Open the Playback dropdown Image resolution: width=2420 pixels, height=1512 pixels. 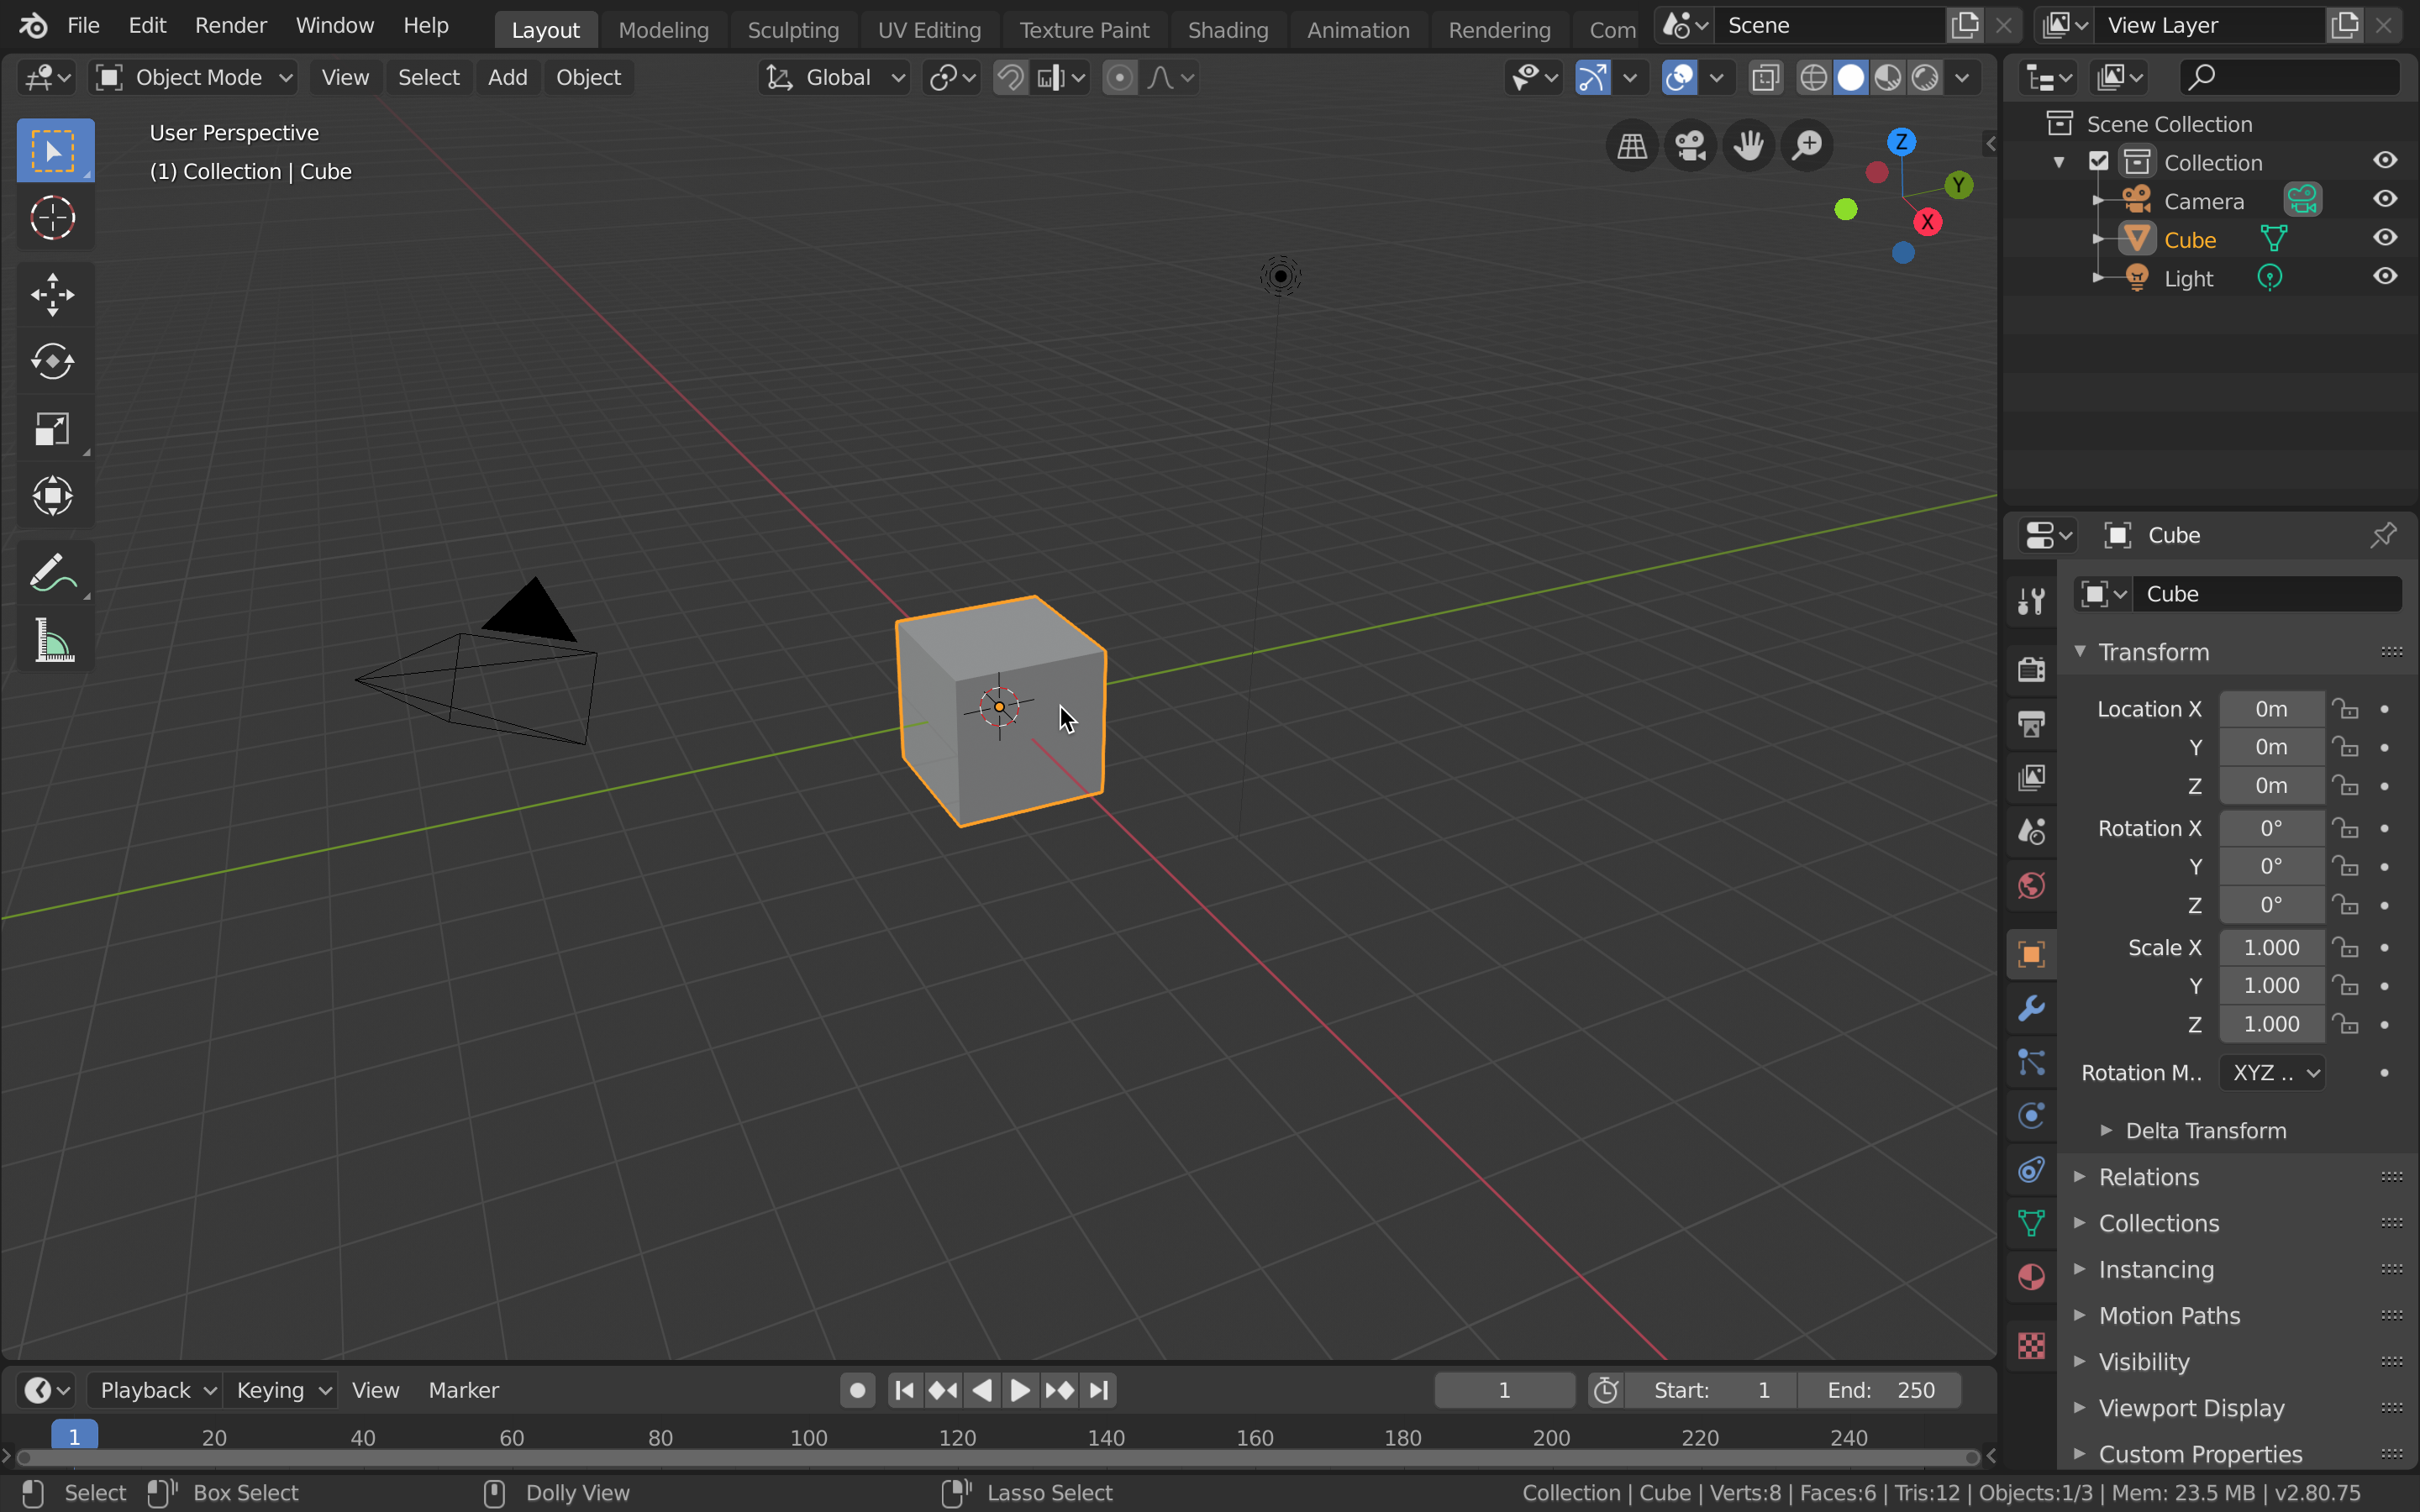tap(155, 1390)
